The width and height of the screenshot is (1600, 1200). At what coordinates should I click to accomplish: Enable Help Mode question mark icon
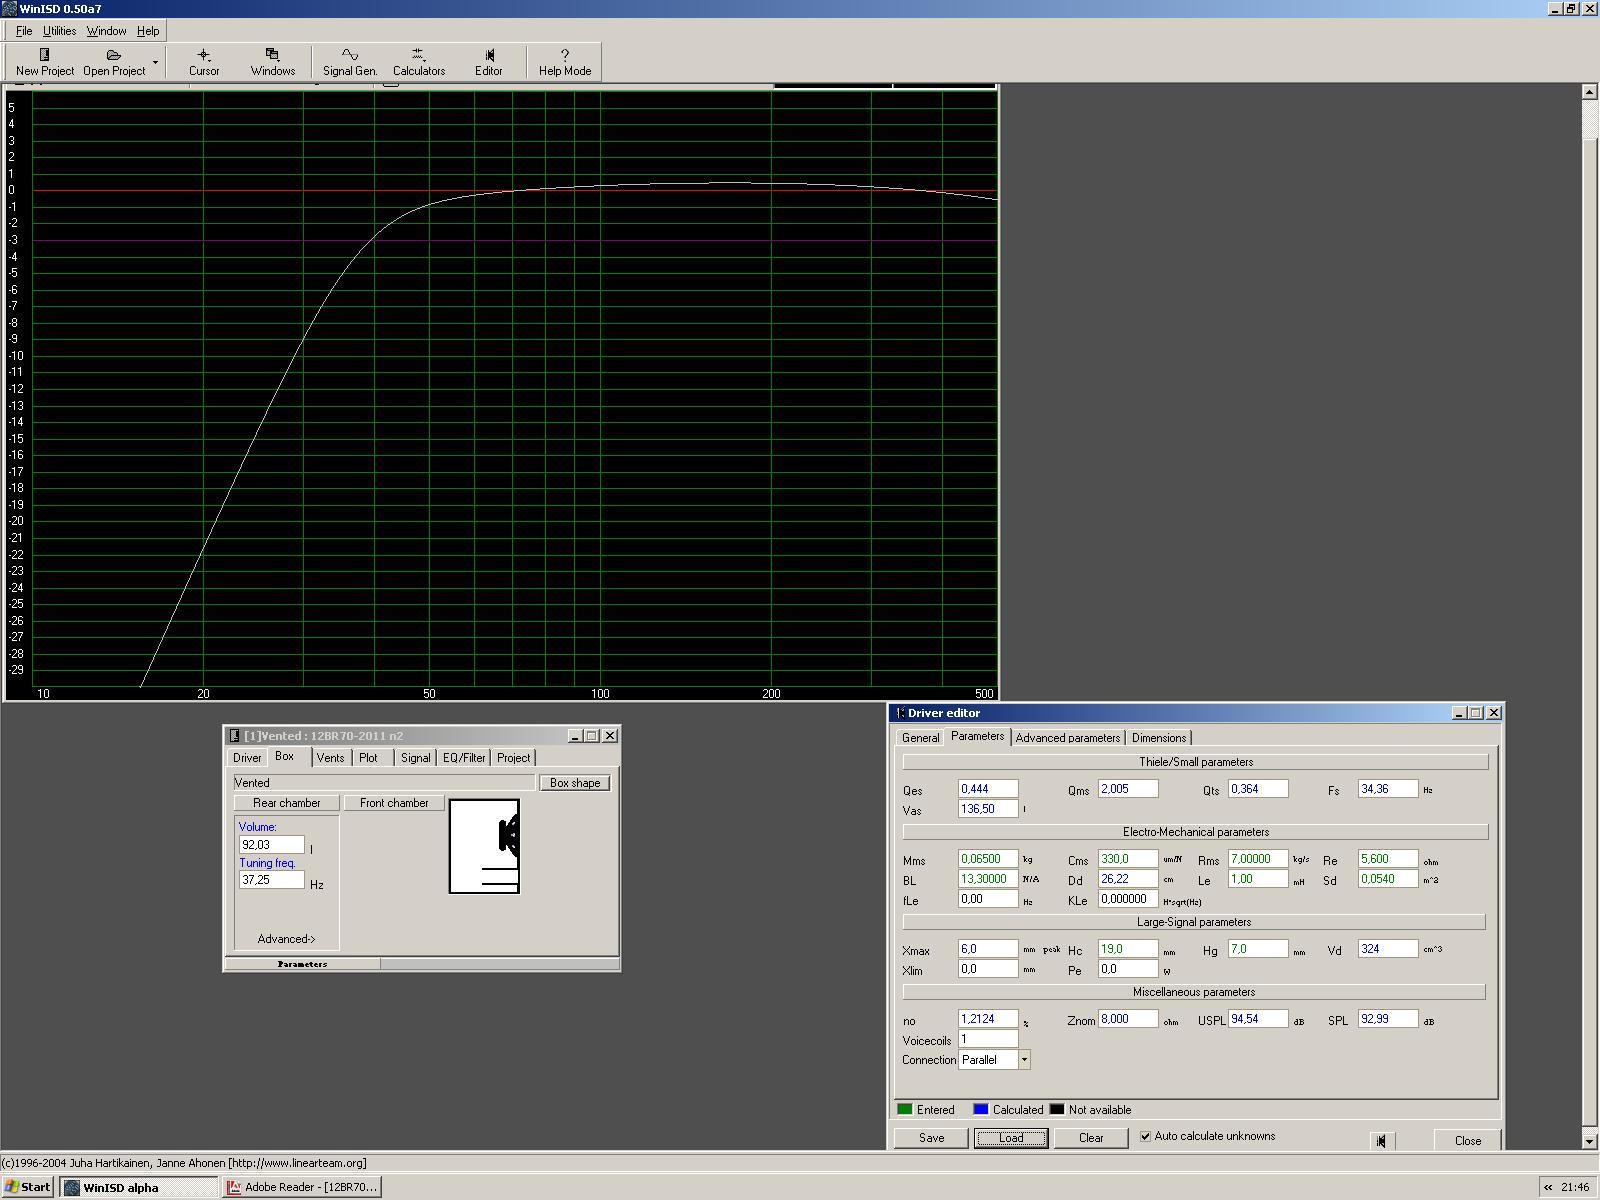[x=564, y=61]
